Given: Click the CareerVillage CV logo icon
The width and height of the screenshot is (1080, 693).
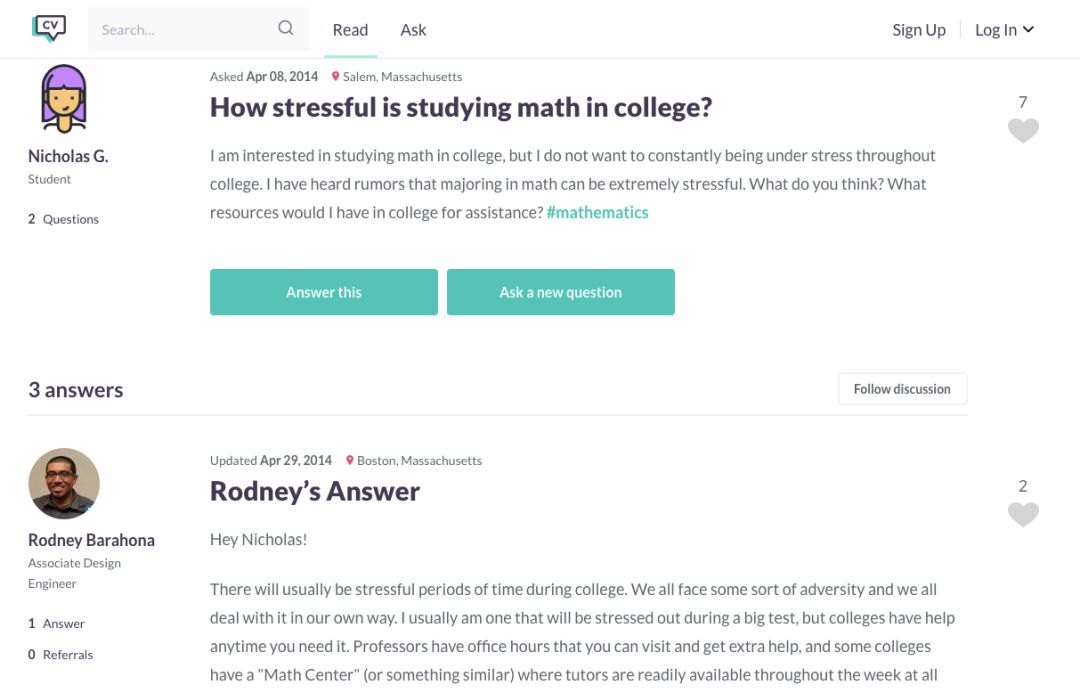Looking at the screenshot, I should pyautogui.click(x=49, y=29).
